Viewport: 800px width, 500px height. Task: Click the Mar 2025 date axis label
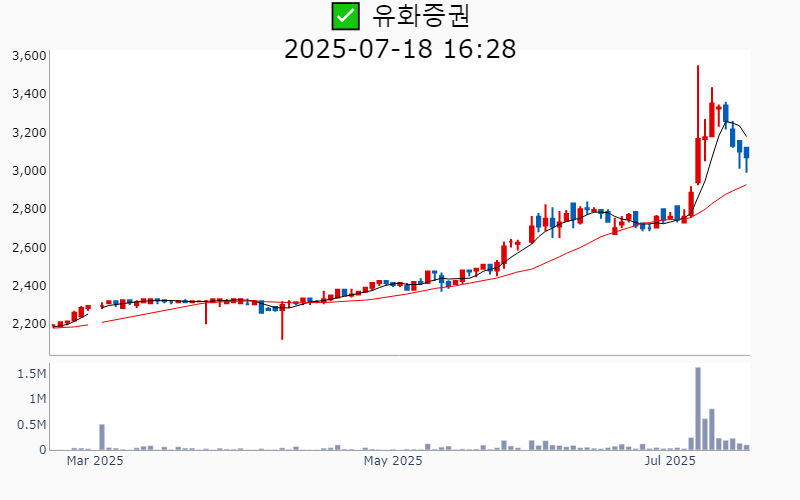pyautogui.click(x=95, y=461)
